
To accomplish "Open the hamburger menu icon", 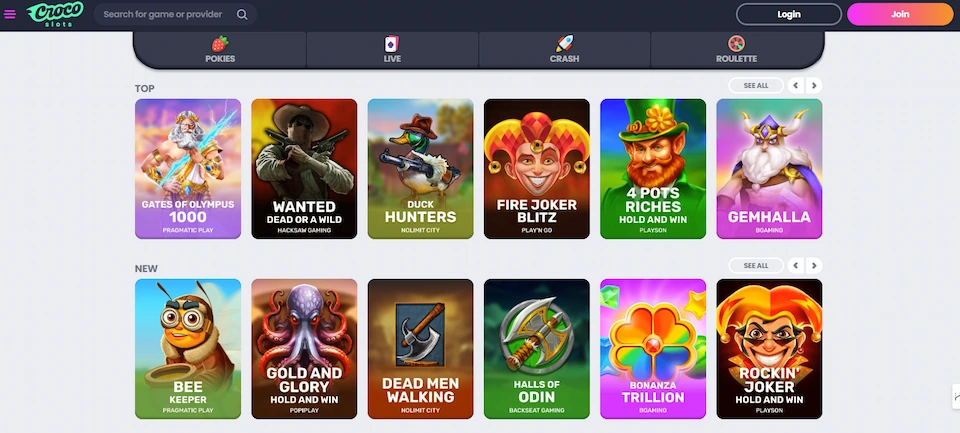I will 10,14.
